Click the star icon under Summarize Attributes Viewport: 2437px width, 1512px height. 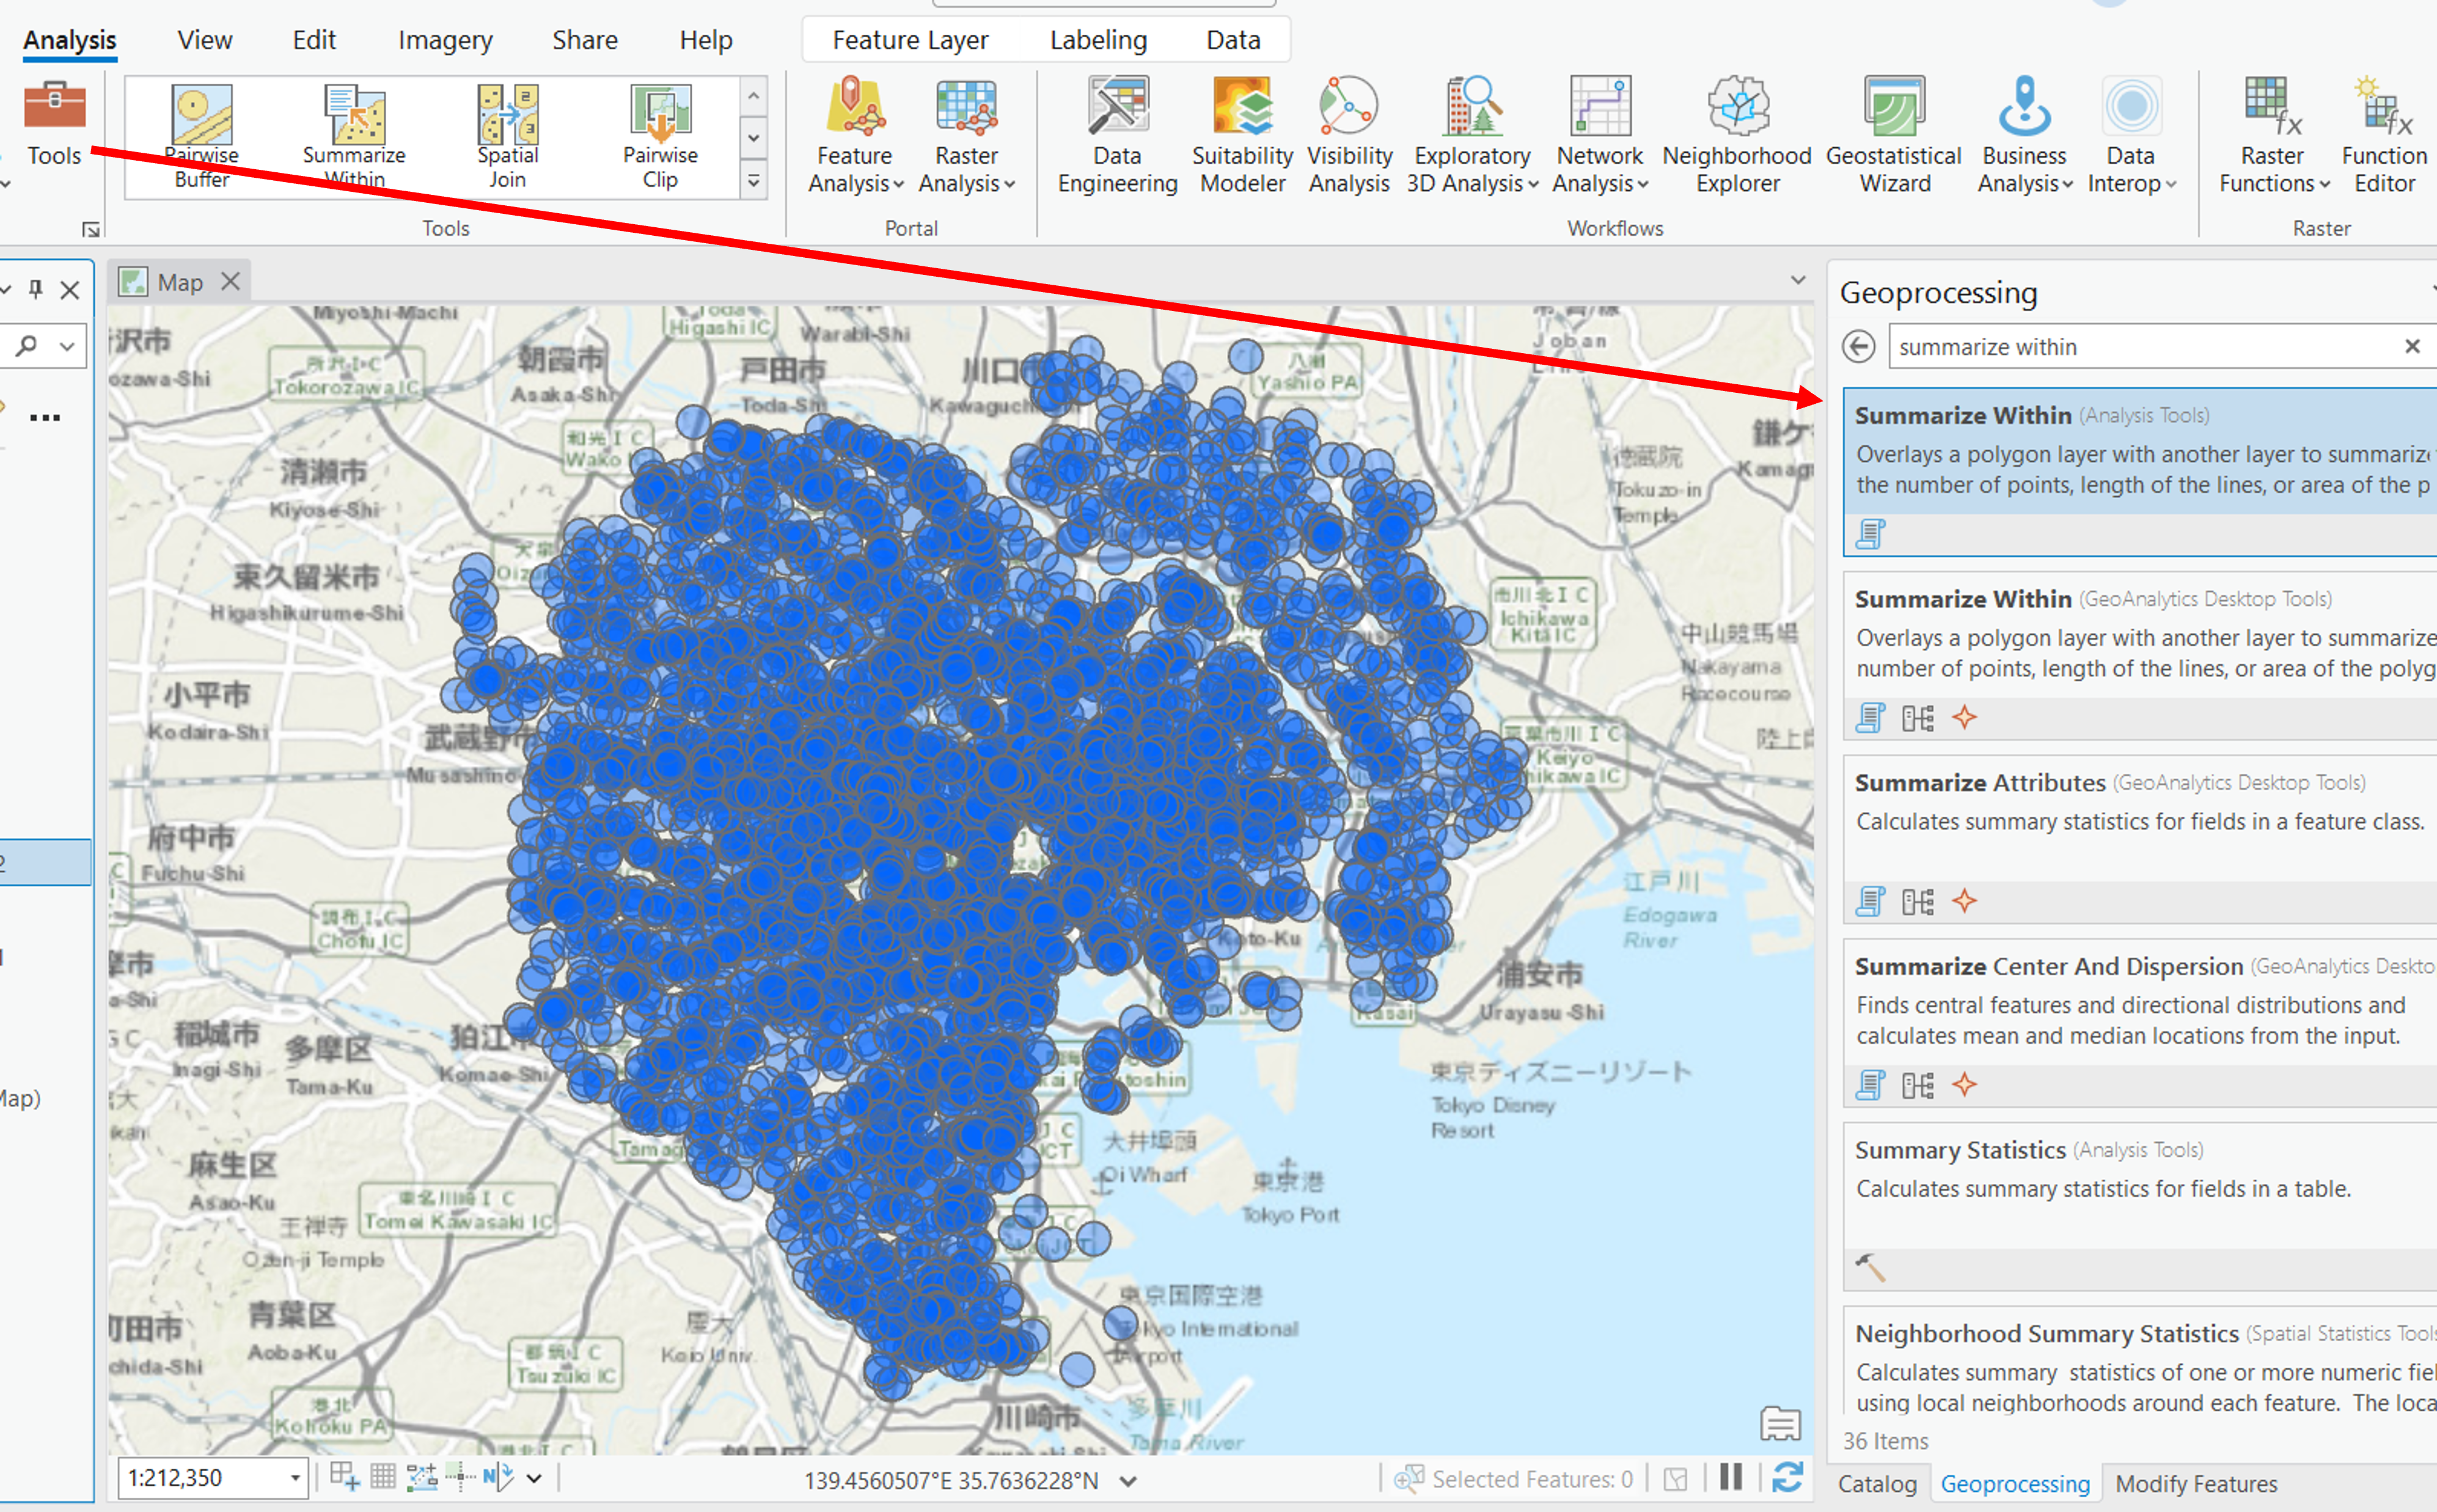pyautogui.click(x=1964, y=901)
